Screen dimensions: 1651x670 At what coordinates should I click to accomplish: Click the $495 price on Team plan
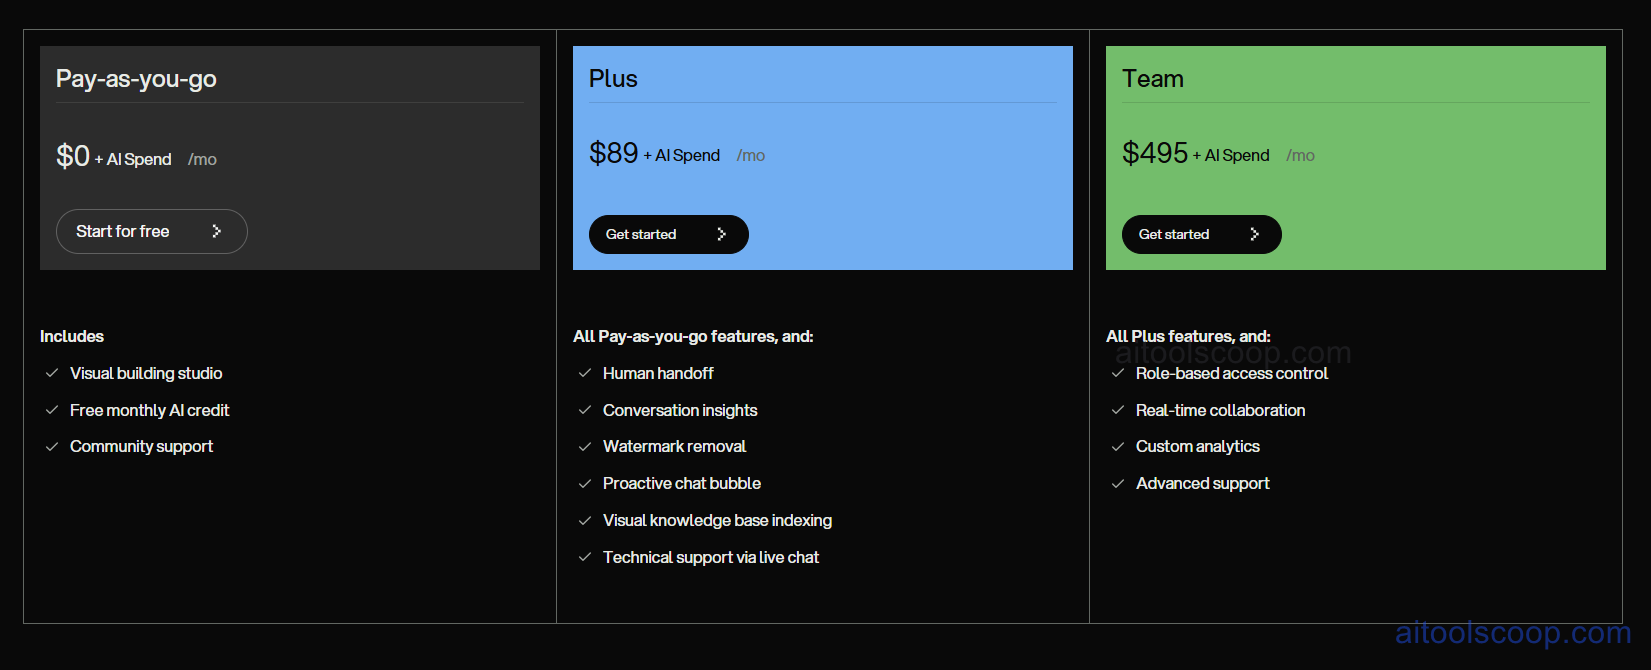1155,152
